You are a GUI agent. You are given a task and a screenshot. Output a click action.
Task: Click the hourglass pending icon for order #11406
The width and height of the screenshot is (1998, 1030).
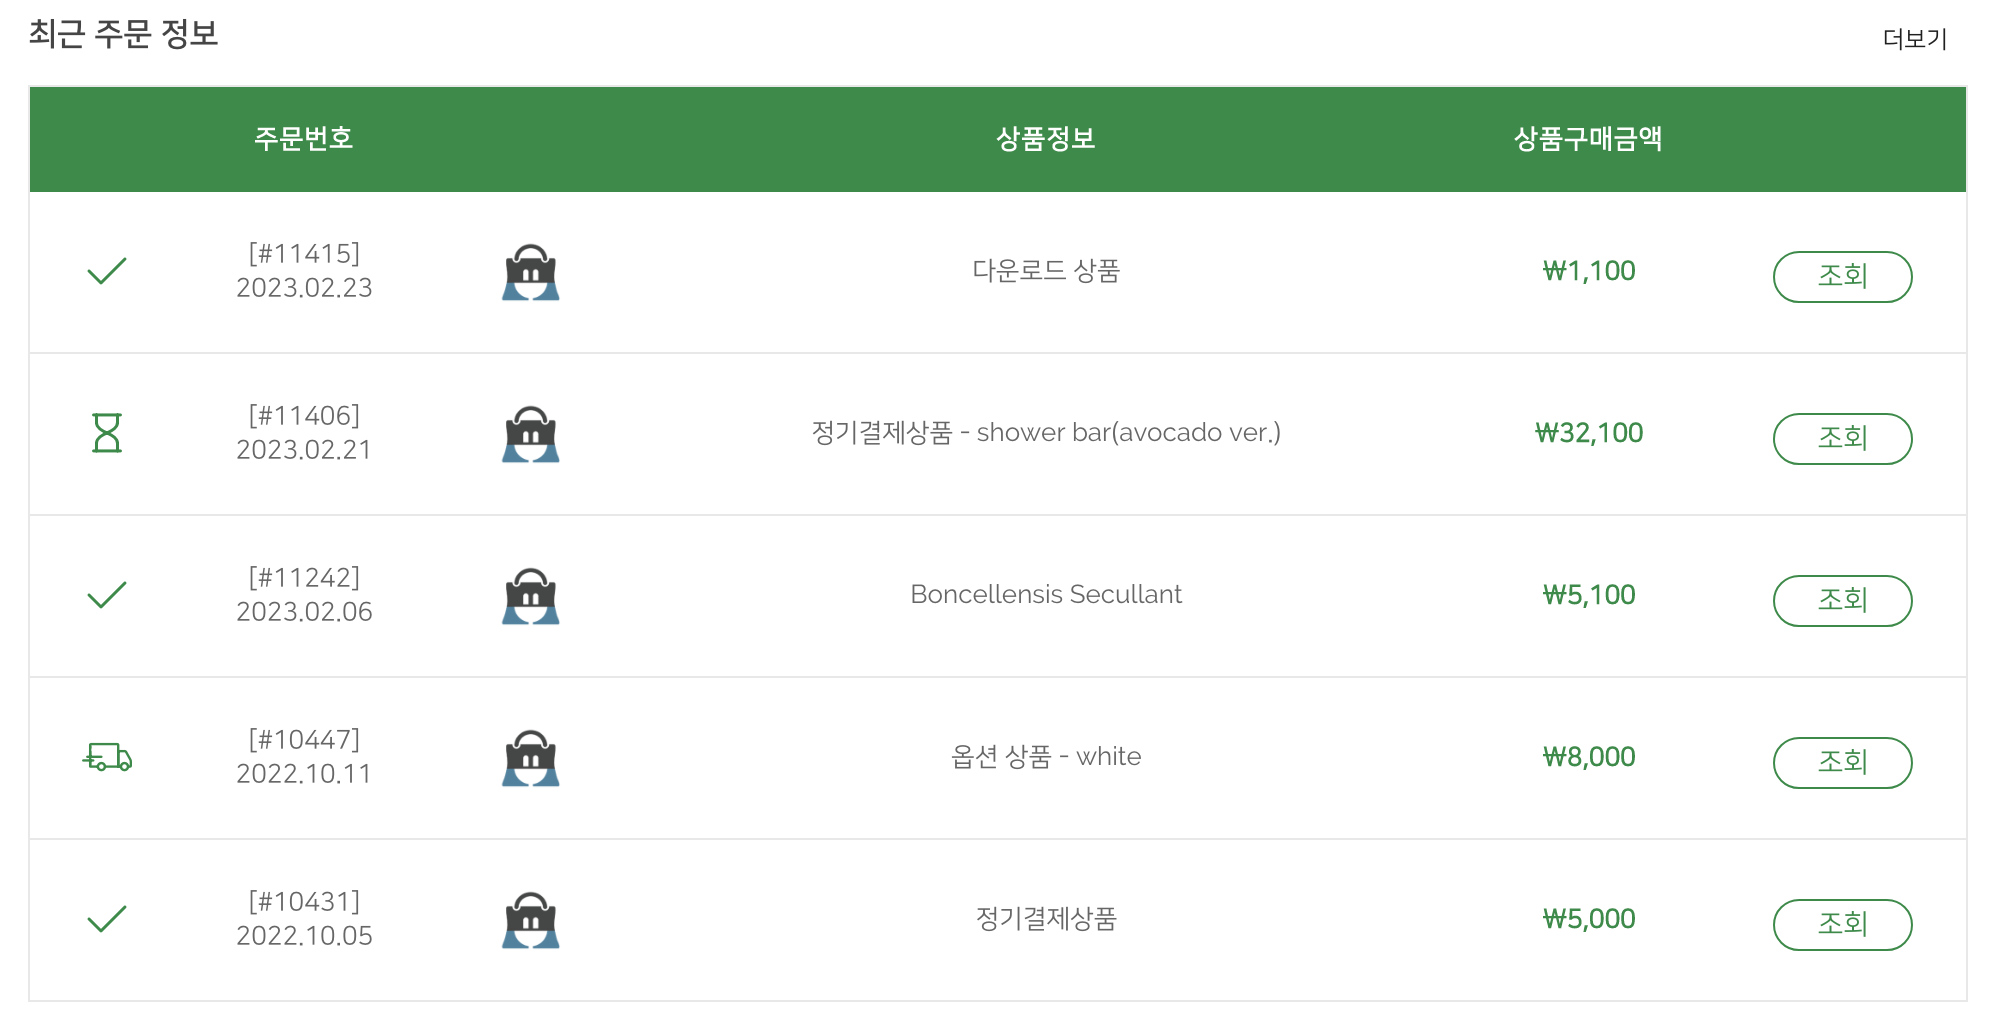pyautogui.click(x=107, y=433)
